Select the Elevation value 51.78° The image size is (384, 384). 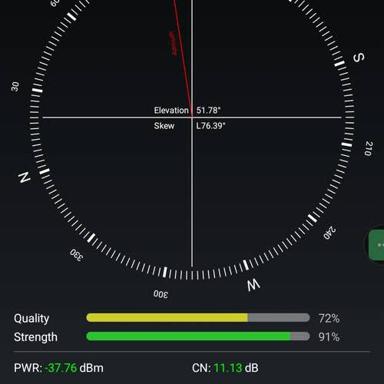tap(208, 110)
